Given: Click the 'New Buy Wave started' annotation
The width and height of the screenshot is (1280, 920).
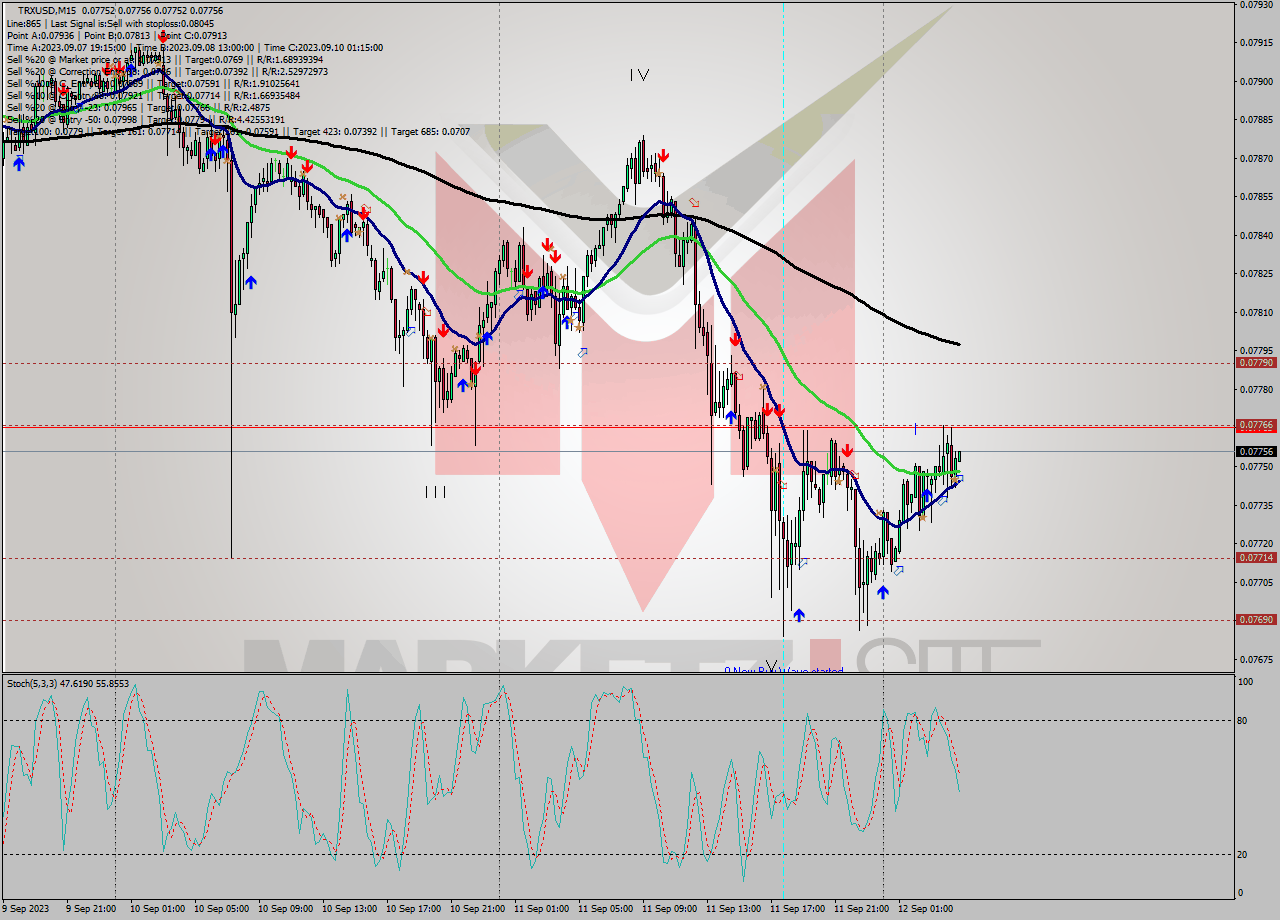Looking at the screenshot, I should tap(788, 670).
